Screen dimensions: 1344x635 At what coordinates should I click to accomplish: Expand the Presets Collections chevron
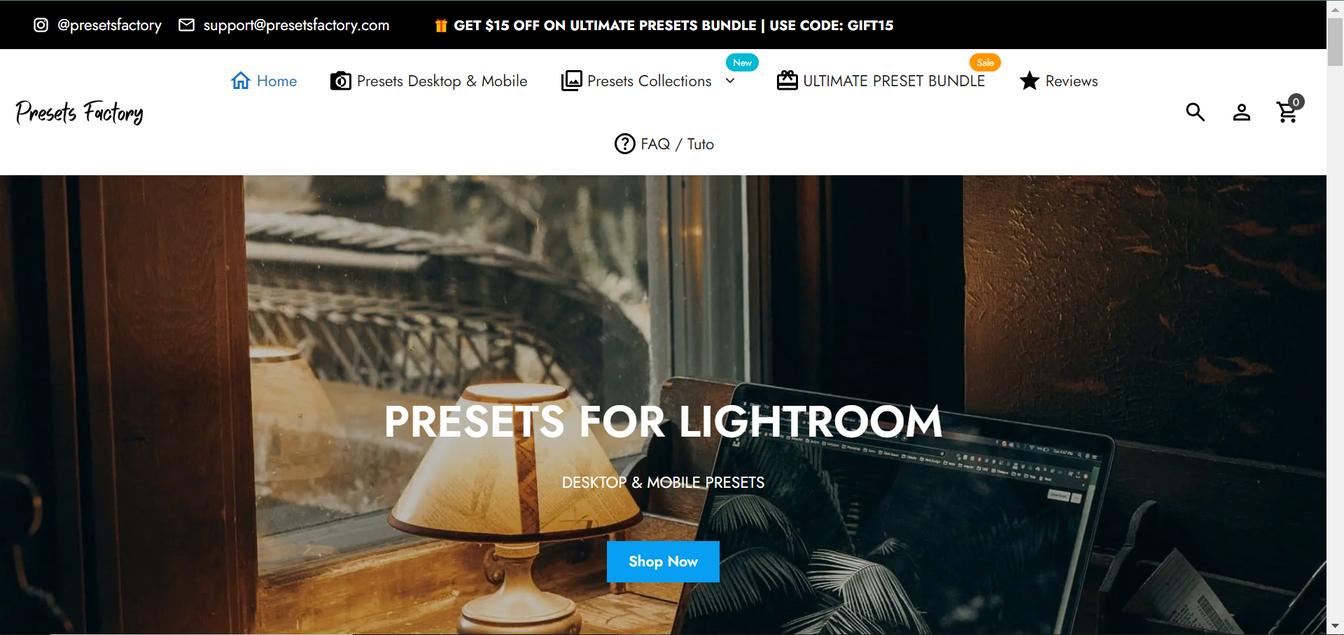point(730,81)
